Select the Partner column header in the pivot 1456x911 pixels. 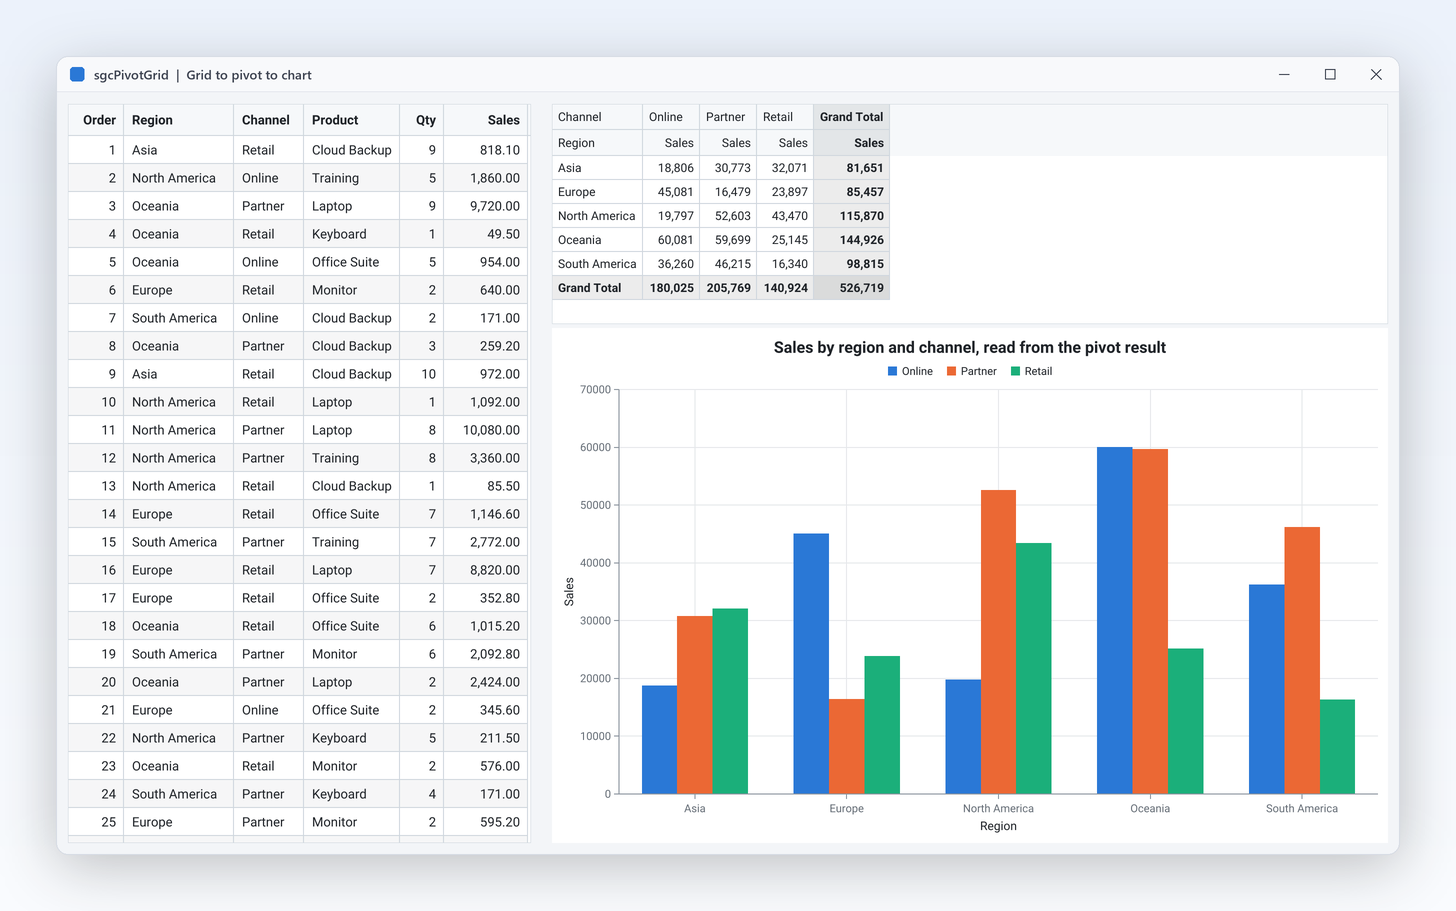728,117
